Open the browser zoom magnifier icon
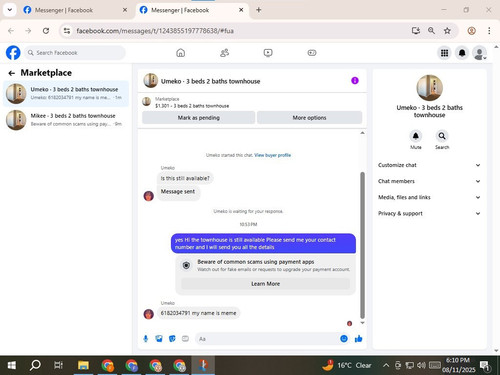 (431, 31)
